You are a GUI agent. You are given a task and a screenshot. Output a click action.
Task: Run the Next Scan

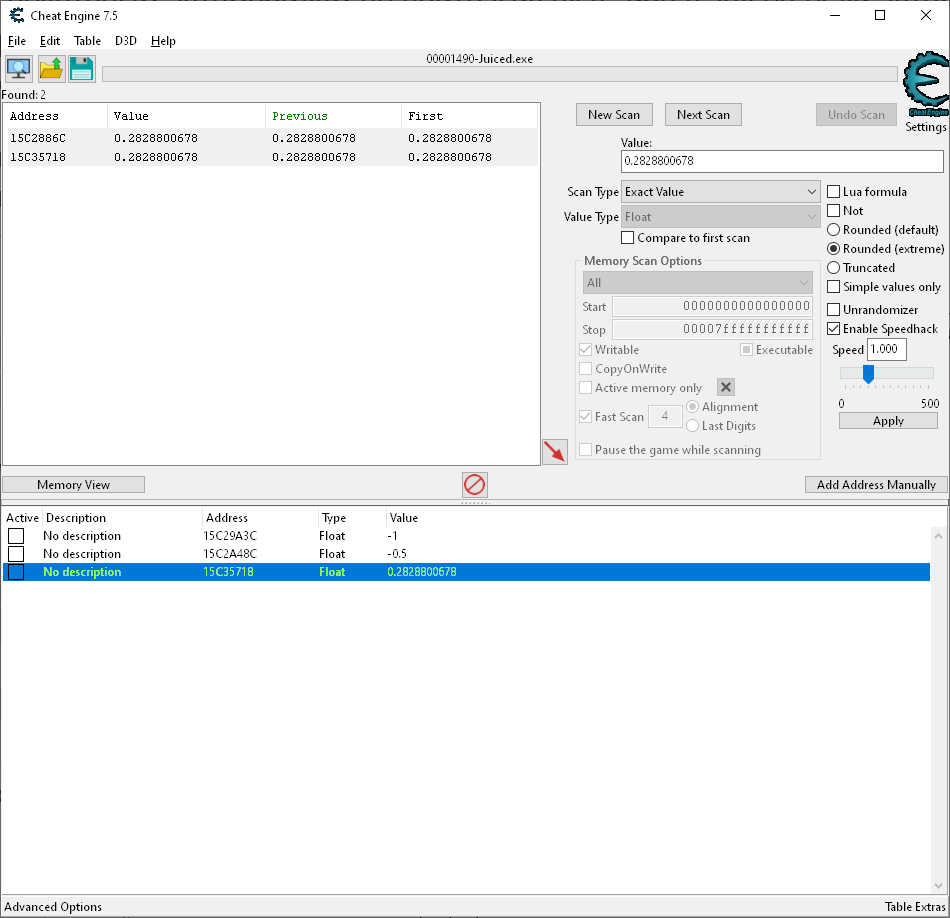(703, 115)
